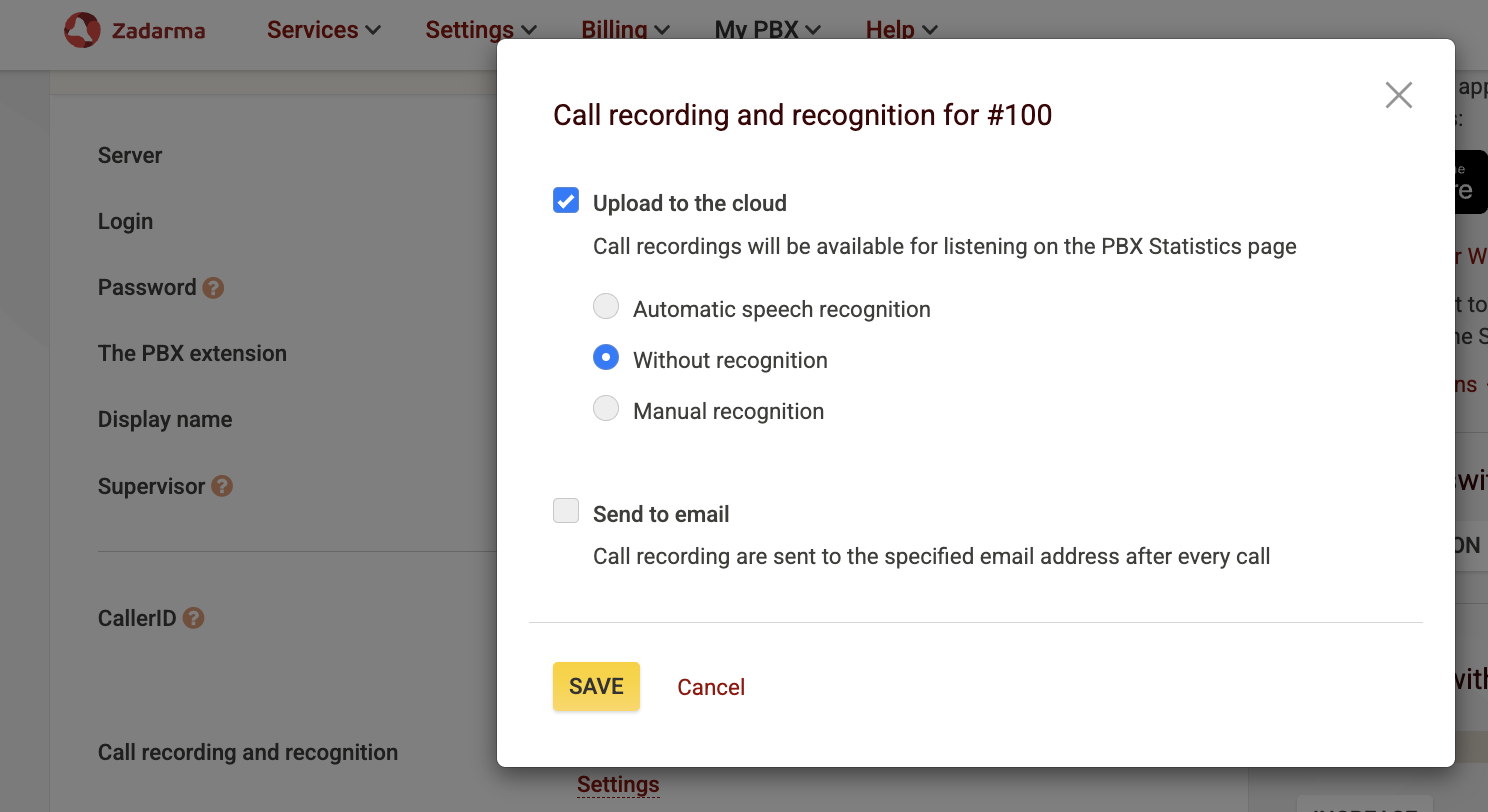The image size is (1488, 812).
Task: Click the Call recording and recognition row
Action: [248, 752]
